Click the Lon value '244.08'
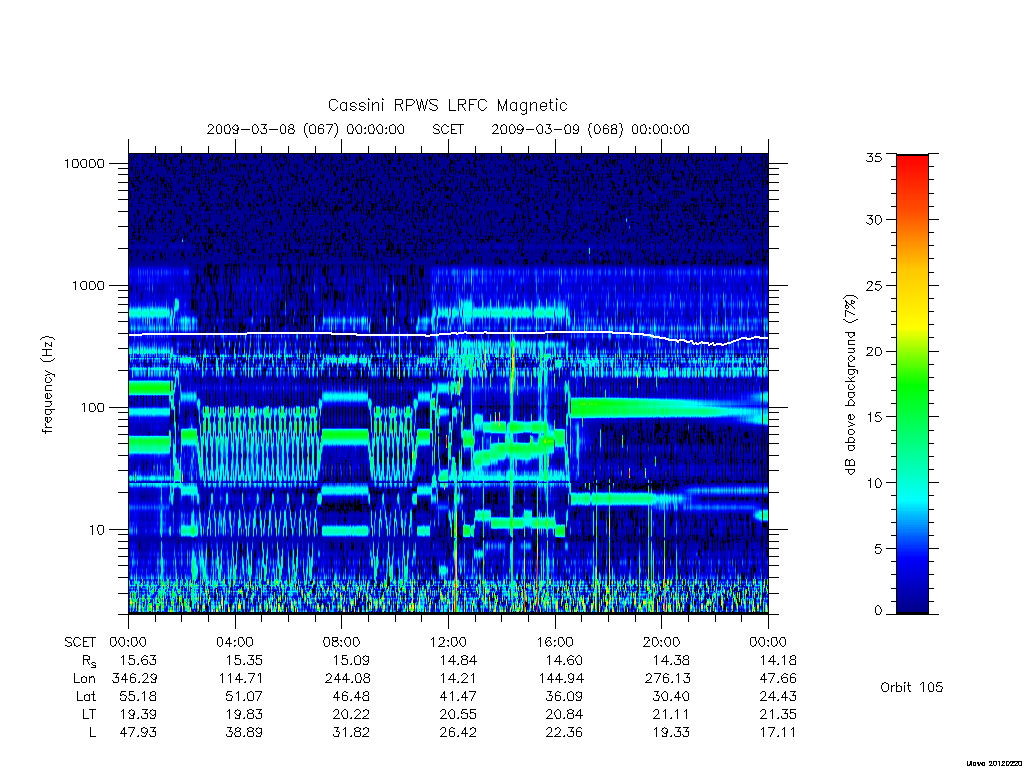The width and height of the screenshot is (1024, 768). [347, 679]
